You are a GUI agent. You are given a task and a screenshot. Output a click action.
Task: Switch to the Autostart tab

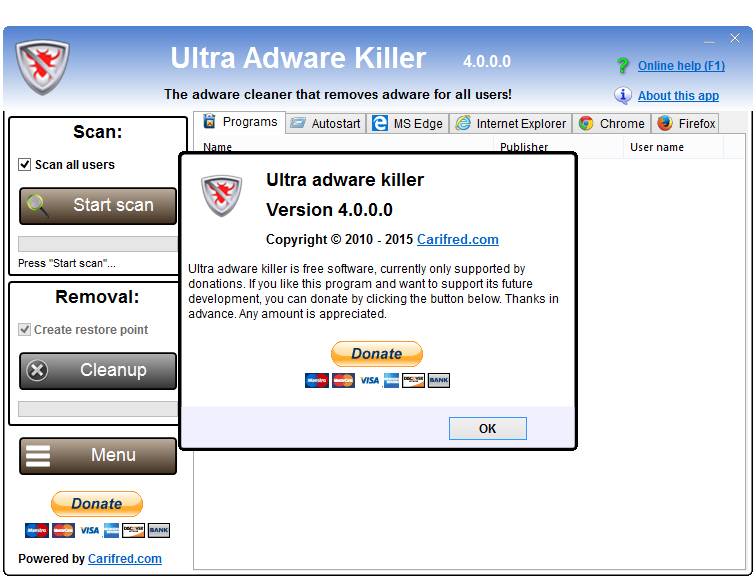[x=325, y=123]
